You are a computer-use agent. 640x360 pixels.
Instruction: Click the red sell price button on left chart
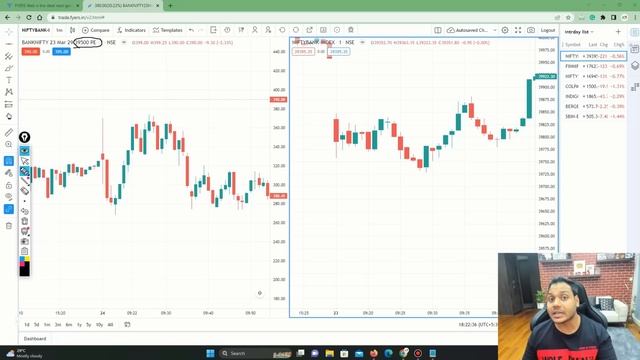tap(31, 51)
